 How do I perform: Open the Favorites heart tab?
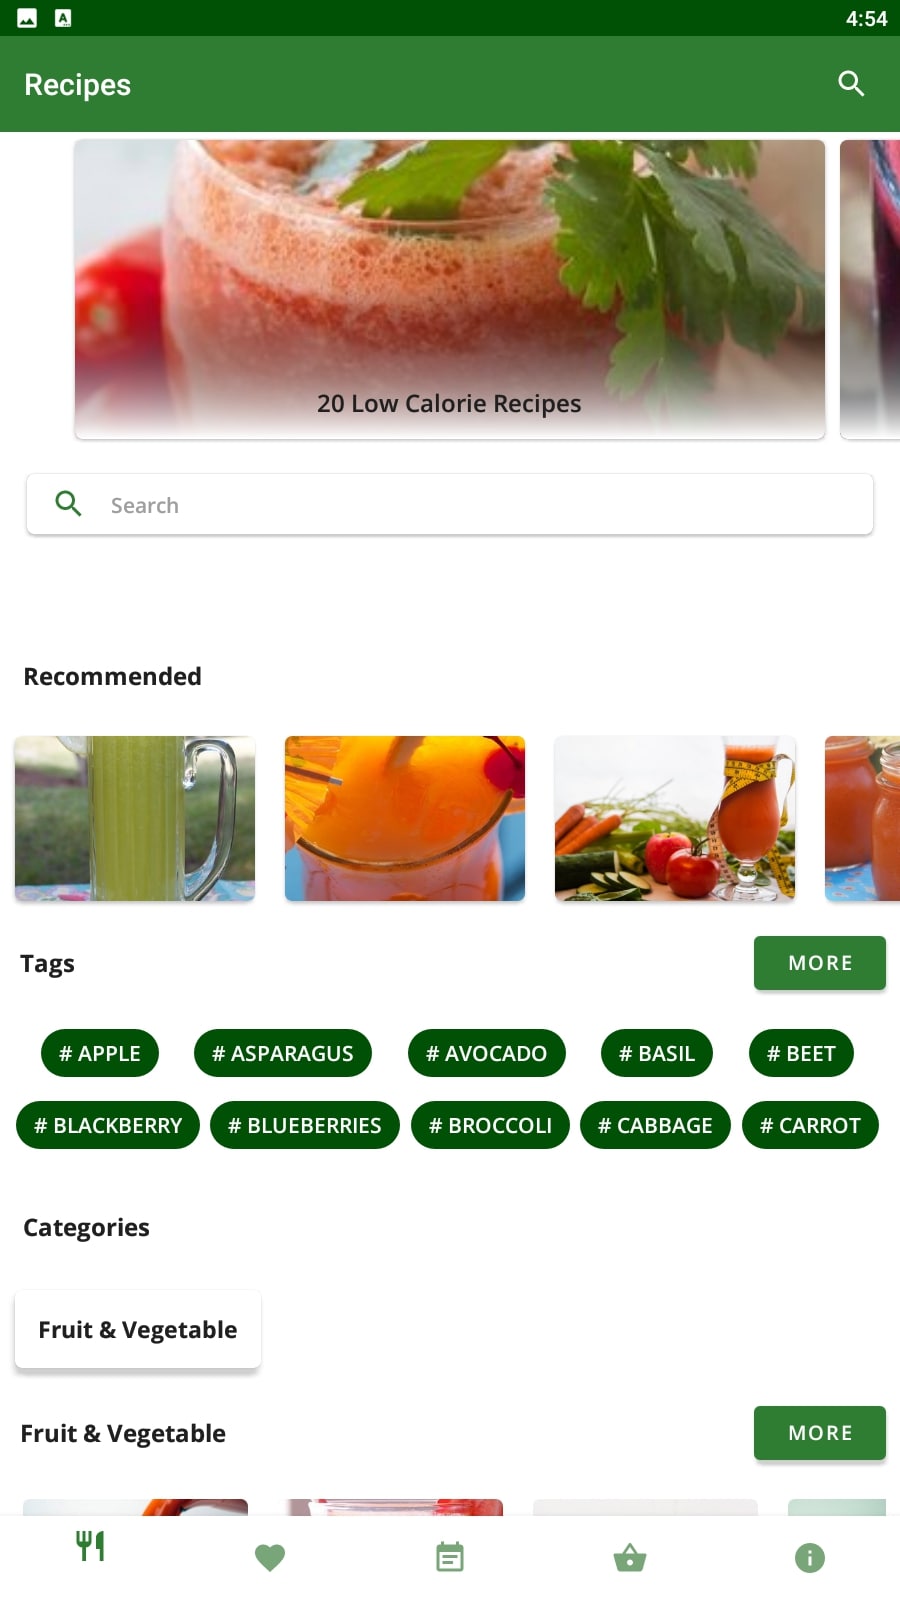tap(270, 1557)
